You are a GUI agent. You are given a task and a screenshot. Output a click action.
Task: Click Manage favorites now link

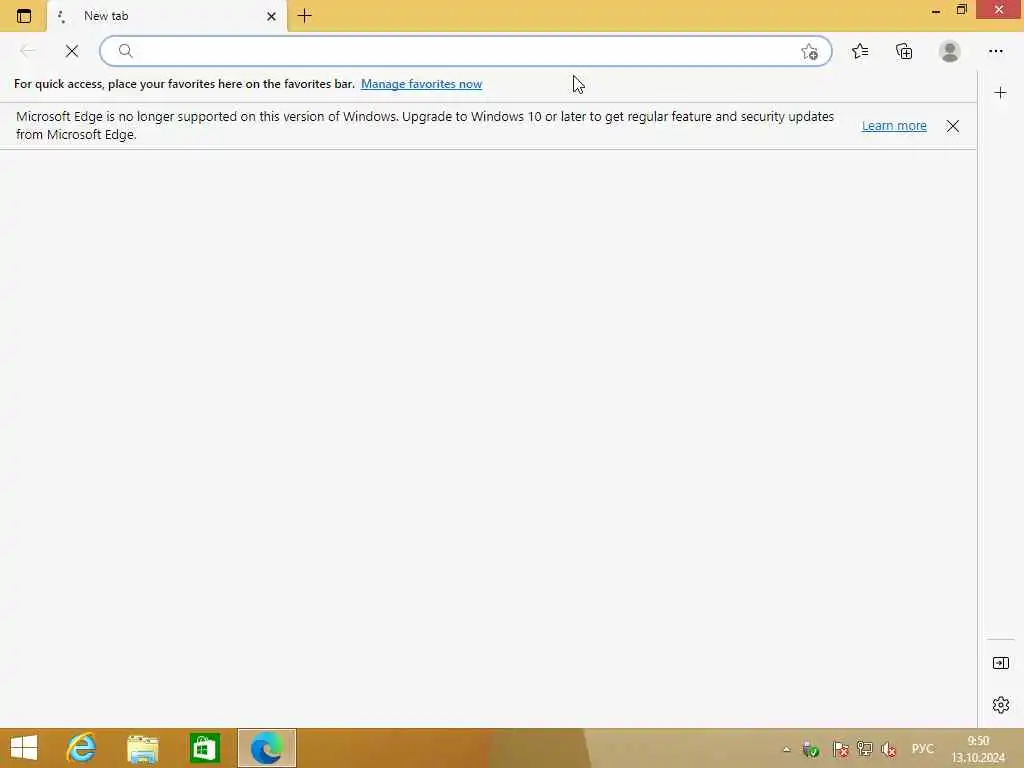coord(421,84)
